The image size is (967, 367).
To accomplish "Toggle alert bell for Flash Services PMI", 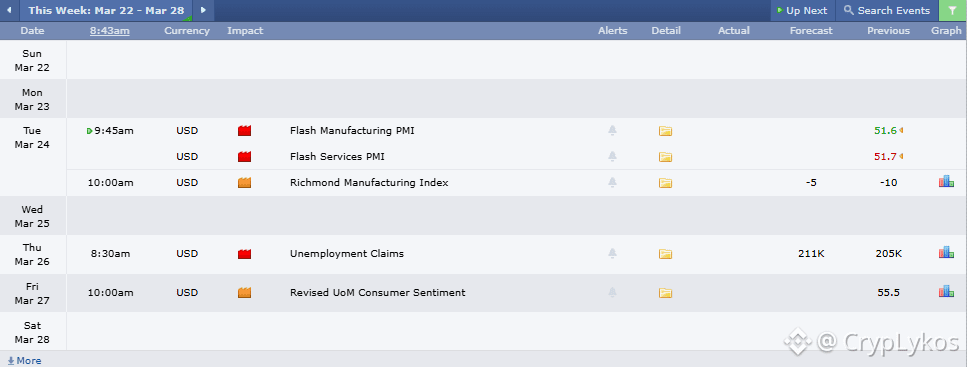I will [612, 157].
